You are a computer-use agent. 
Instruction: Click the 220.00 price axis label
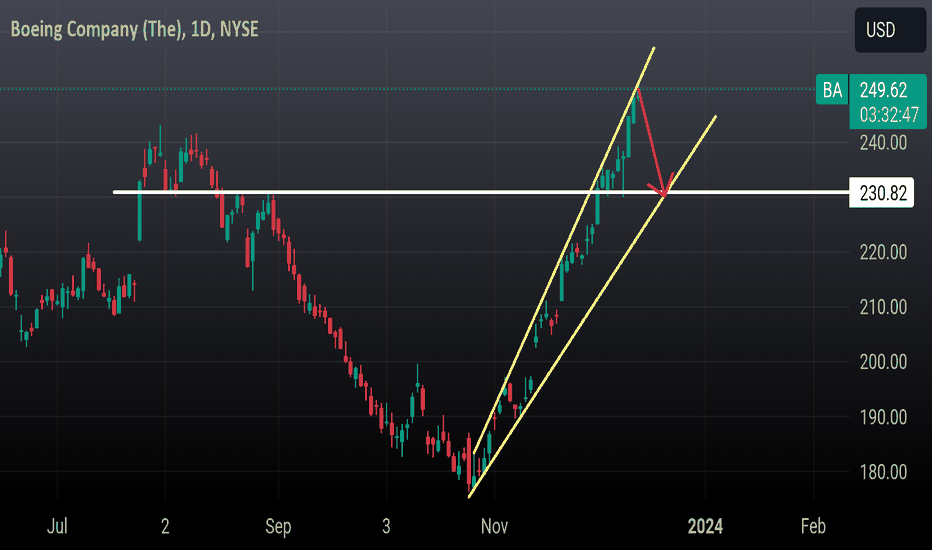[x=883, y=252]
